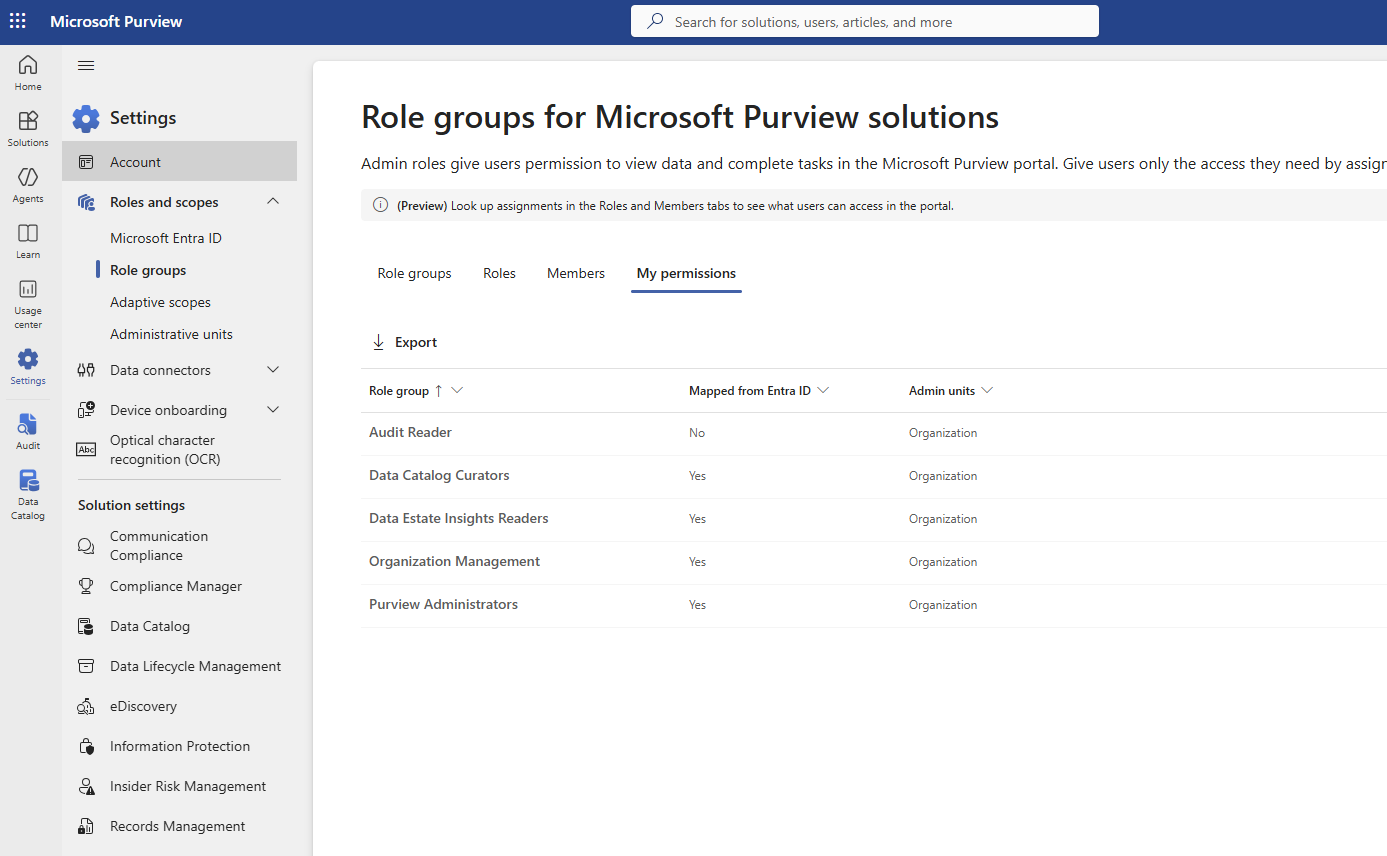Open Solutions in left rail
The image size is (1387, 856).
pos(28,129)
